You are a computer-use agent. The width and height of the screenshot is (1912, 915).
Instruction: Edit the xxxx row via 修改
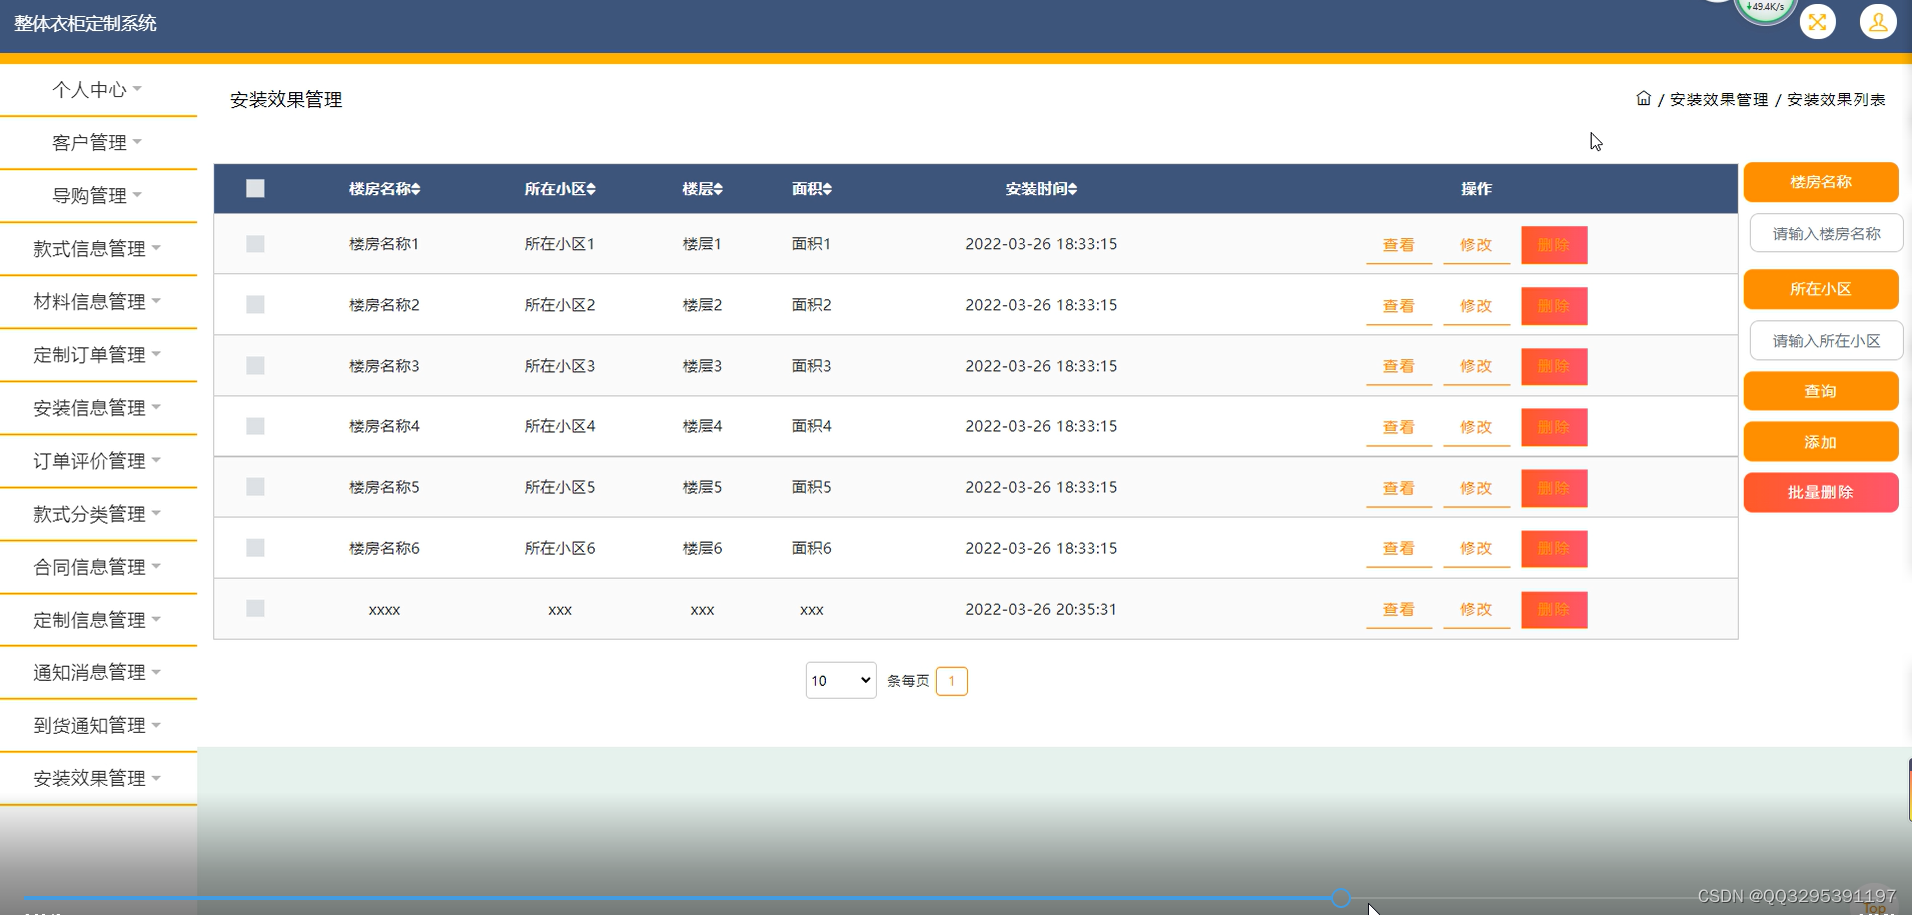(x=1476, y=609)
